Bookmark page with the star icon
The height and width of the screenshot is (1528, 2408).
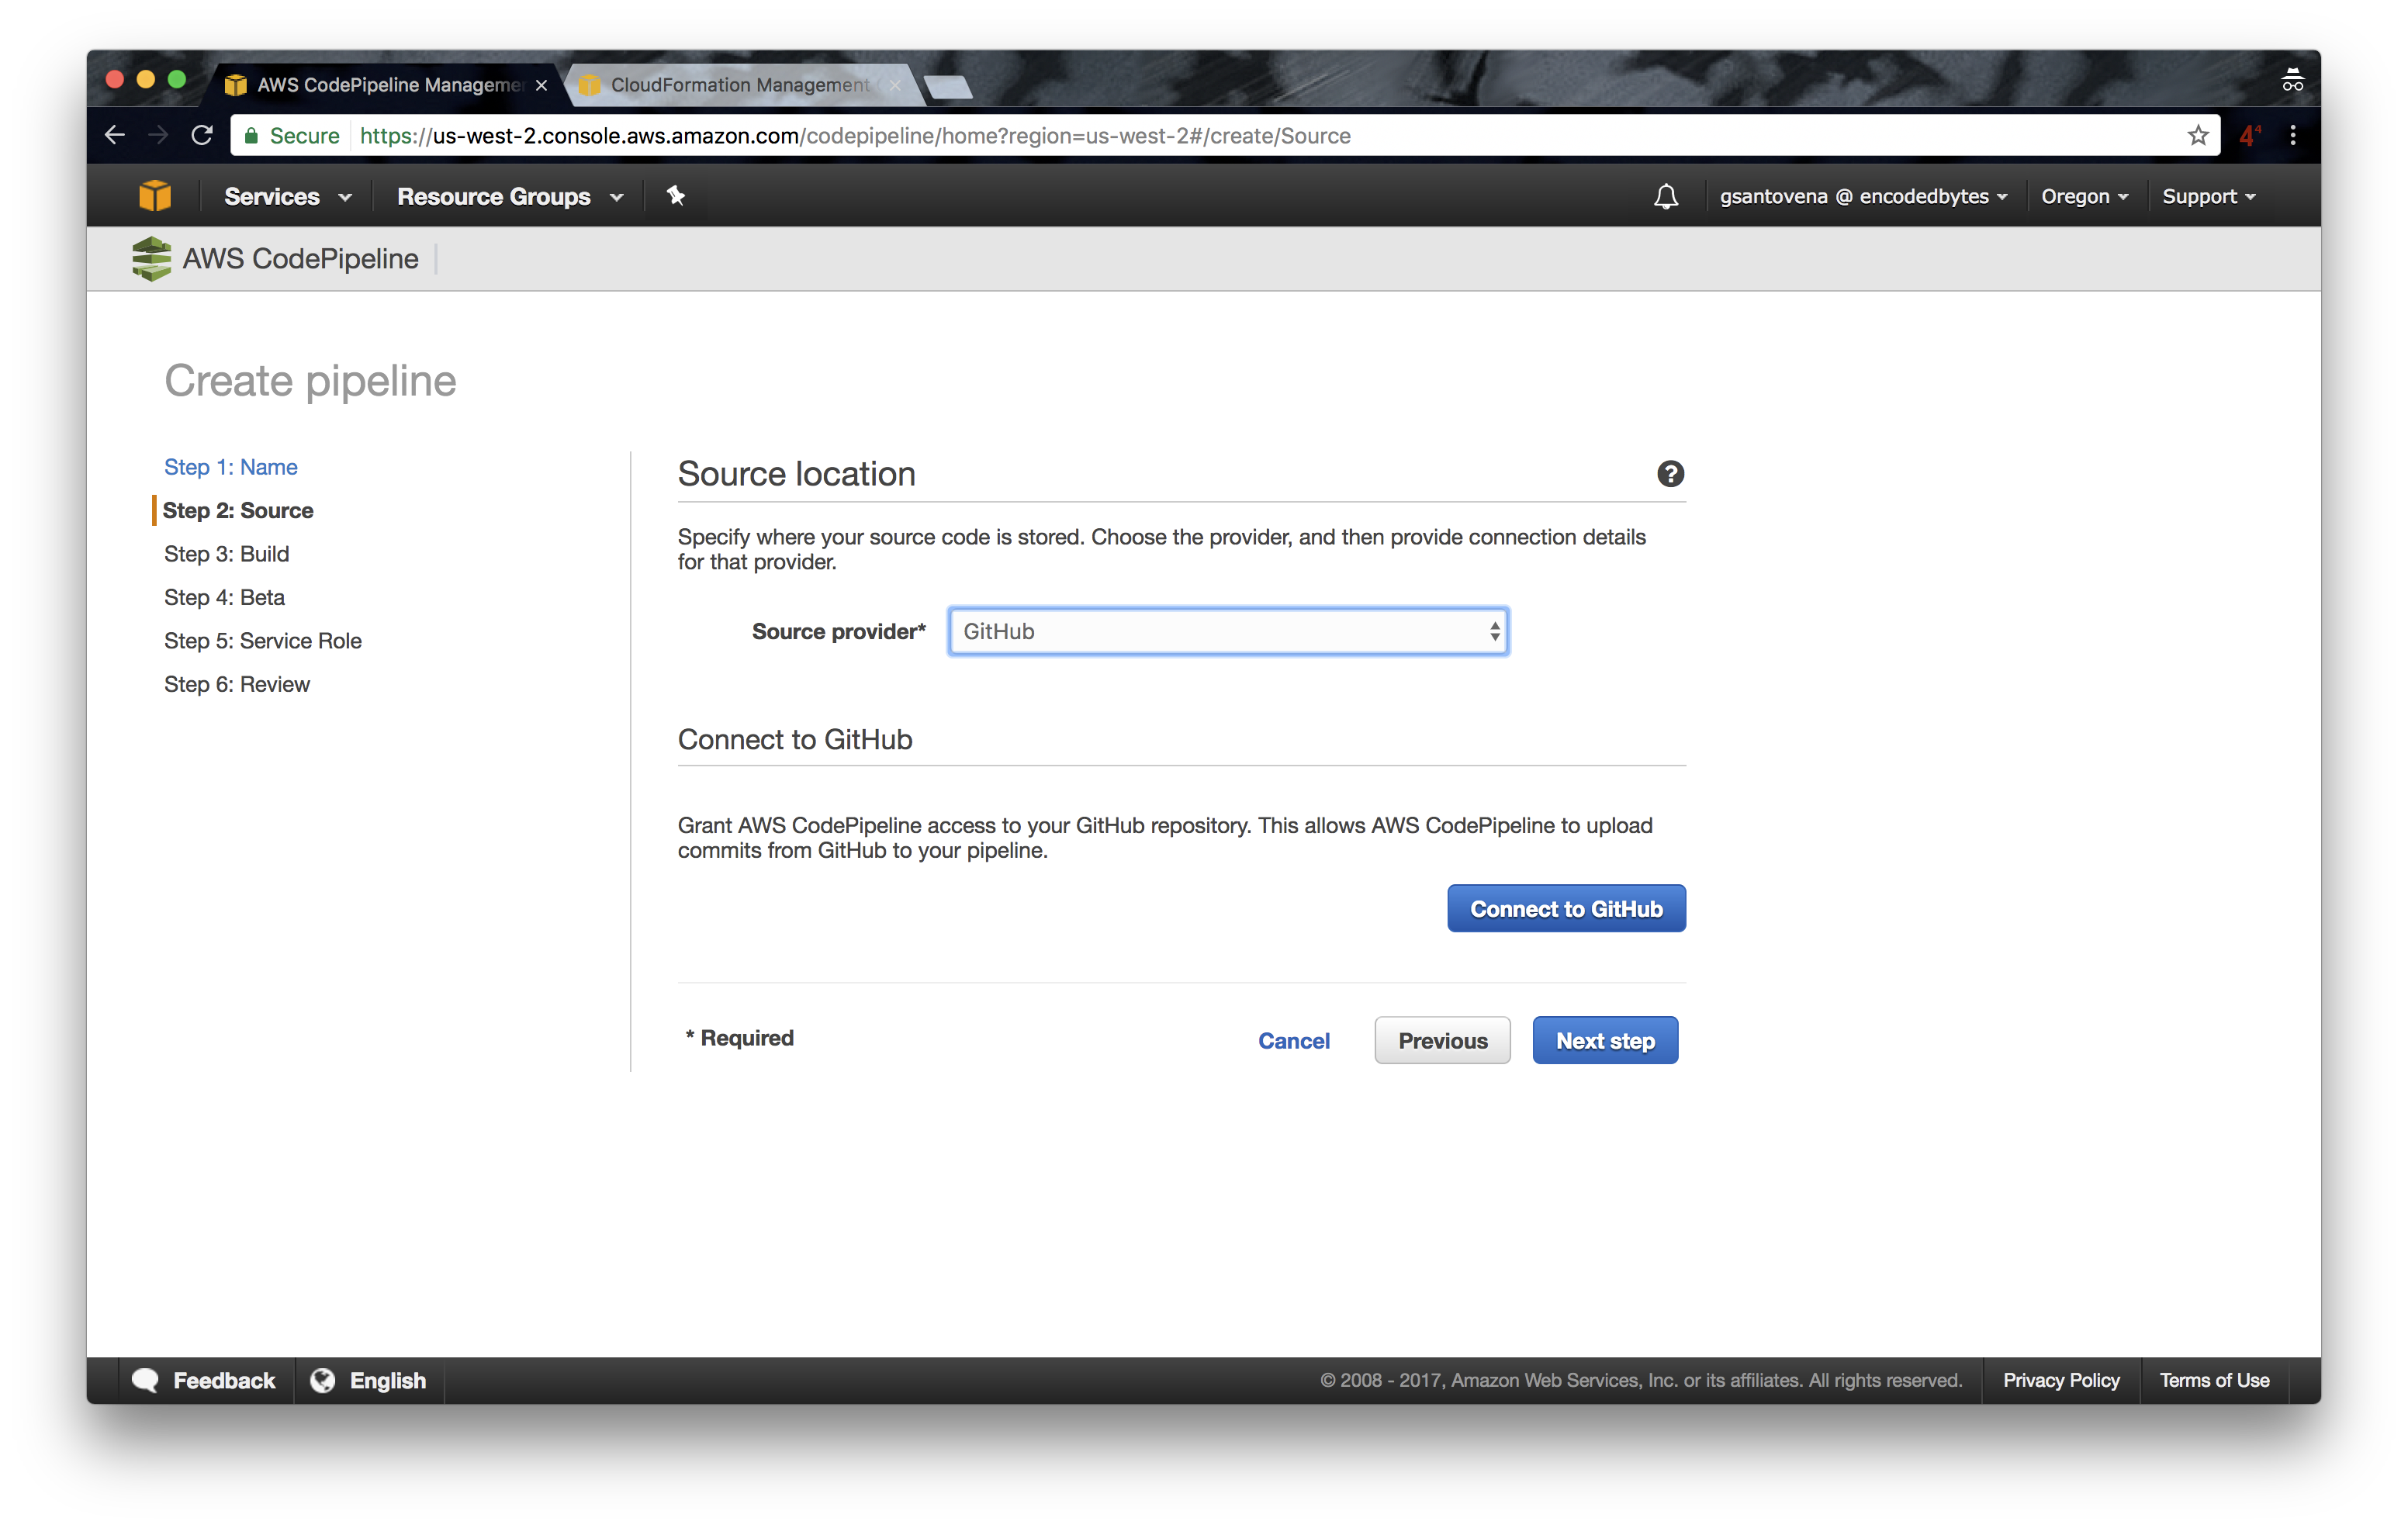(2197, 135)
